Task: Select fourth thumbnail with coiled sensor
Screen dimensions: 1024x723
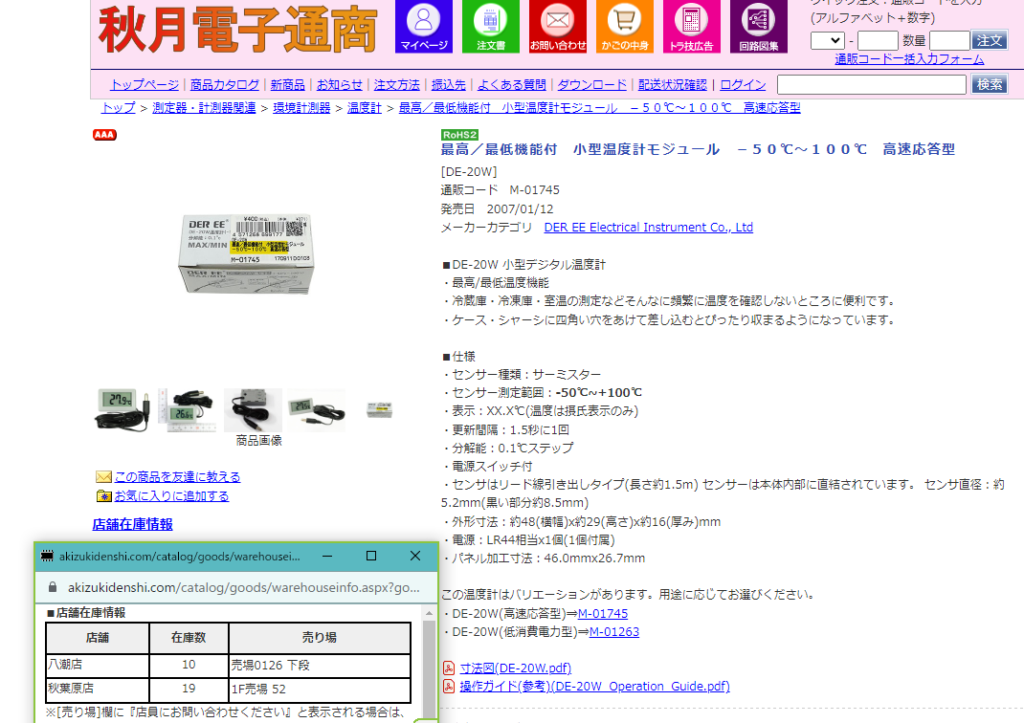Action: pos(317,410)
